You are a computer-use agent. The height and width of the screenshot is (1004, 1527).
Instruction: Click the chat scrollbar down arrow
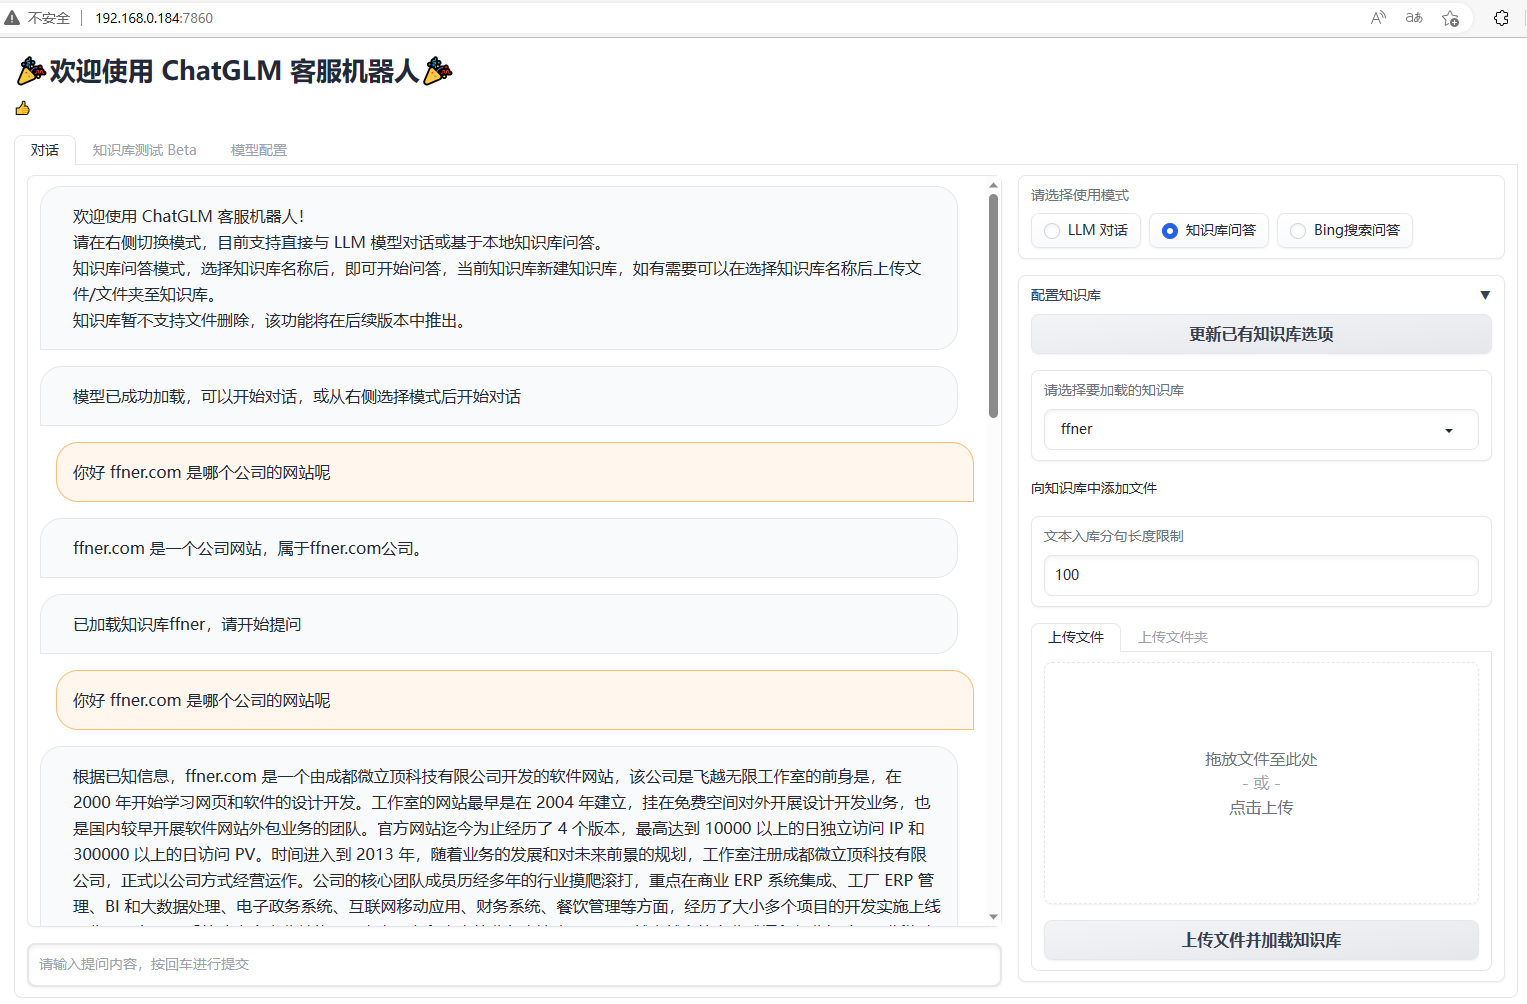[x=993, y=916]
